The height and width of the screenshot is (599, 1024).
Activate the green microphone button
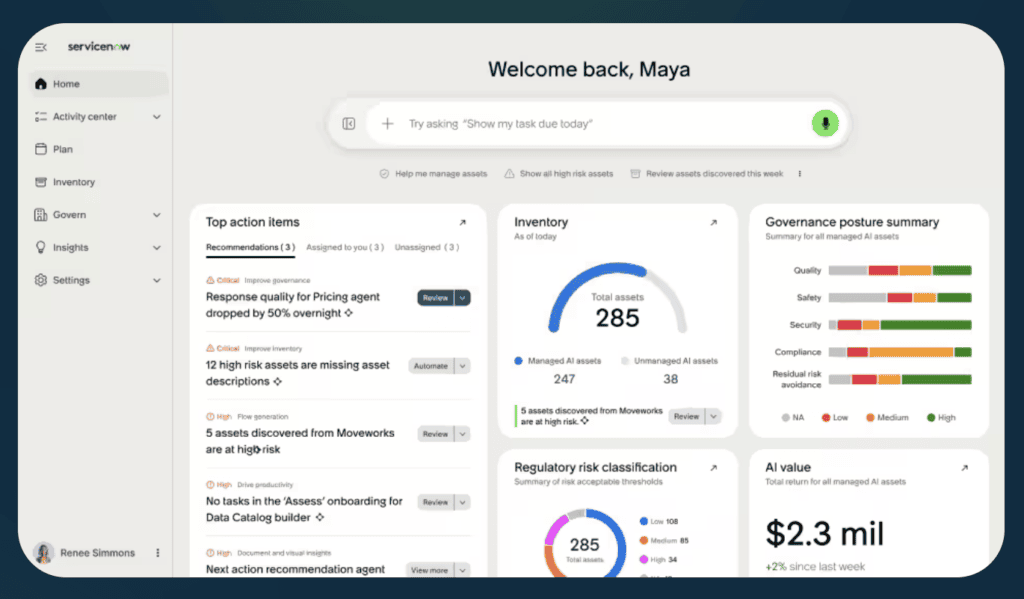825,123
